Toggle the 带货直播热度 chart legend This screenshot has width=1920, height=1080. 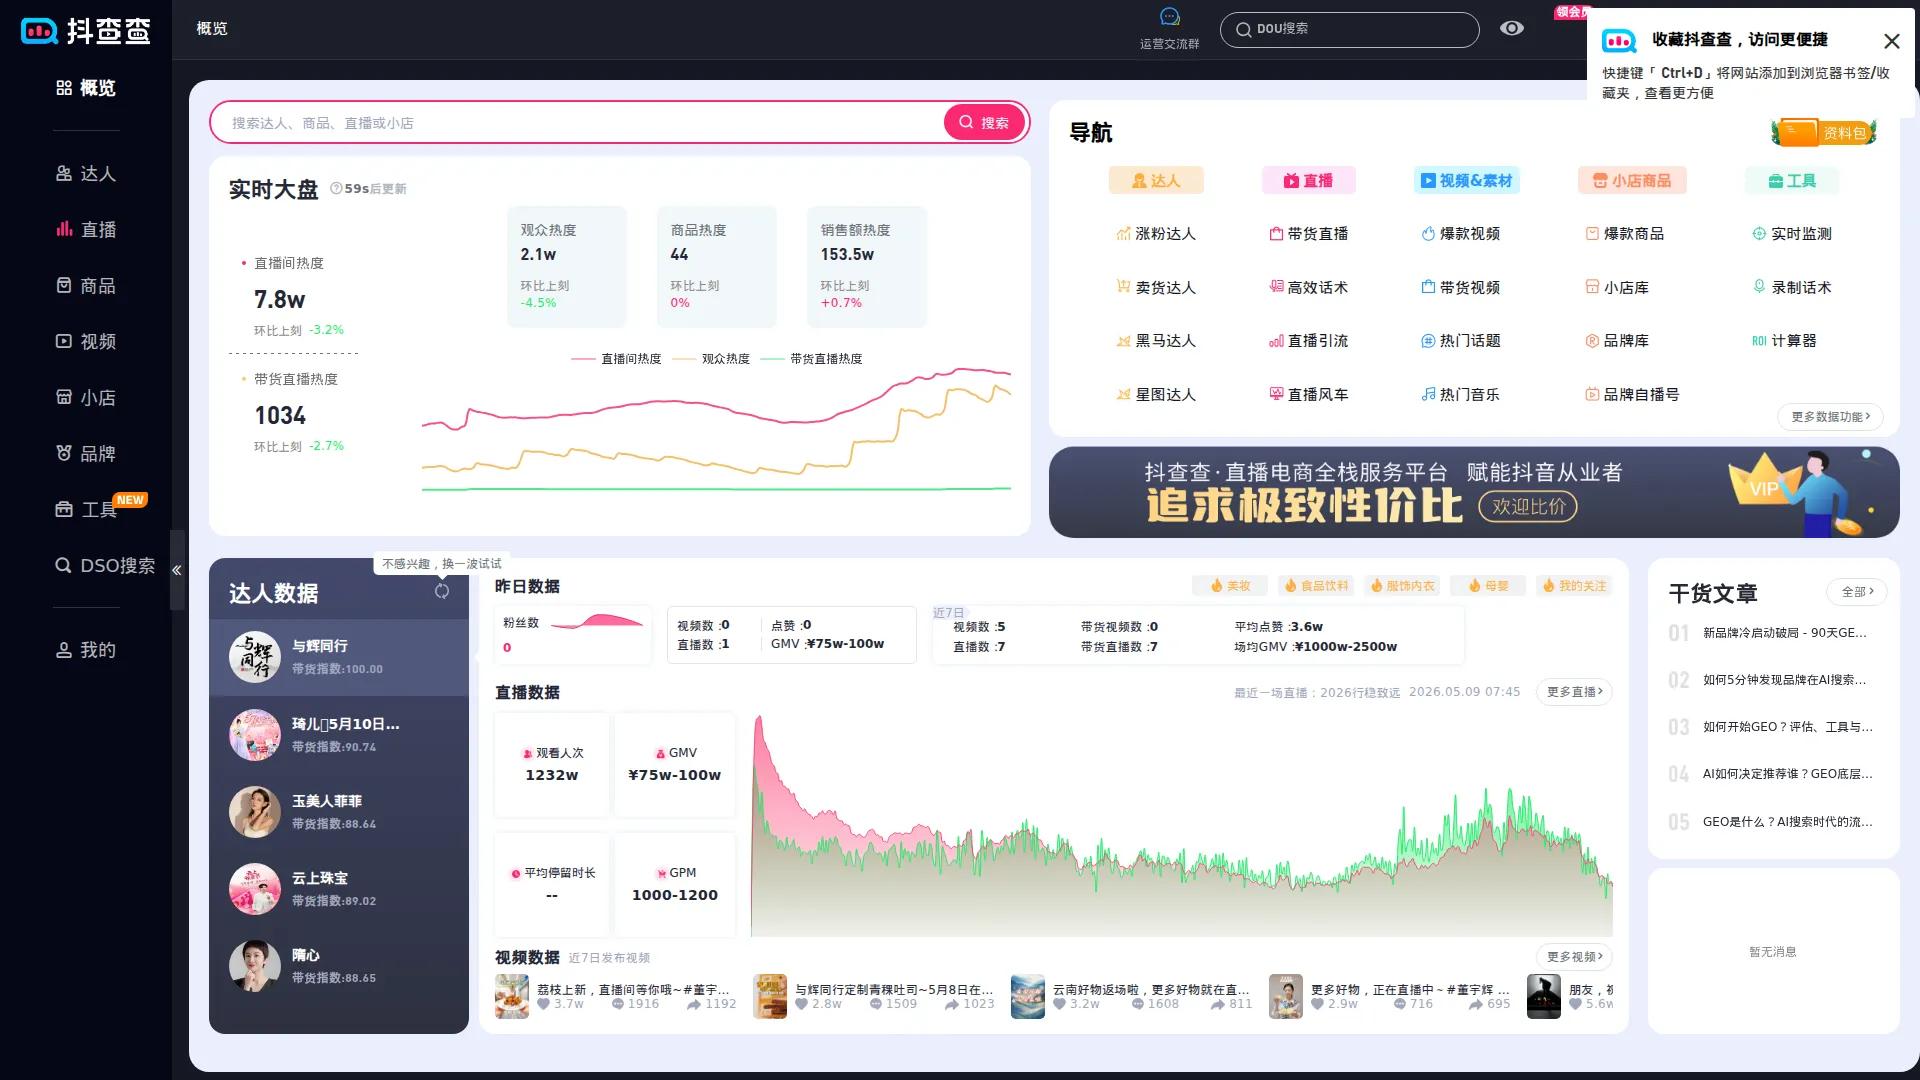[x=811, y=359]
